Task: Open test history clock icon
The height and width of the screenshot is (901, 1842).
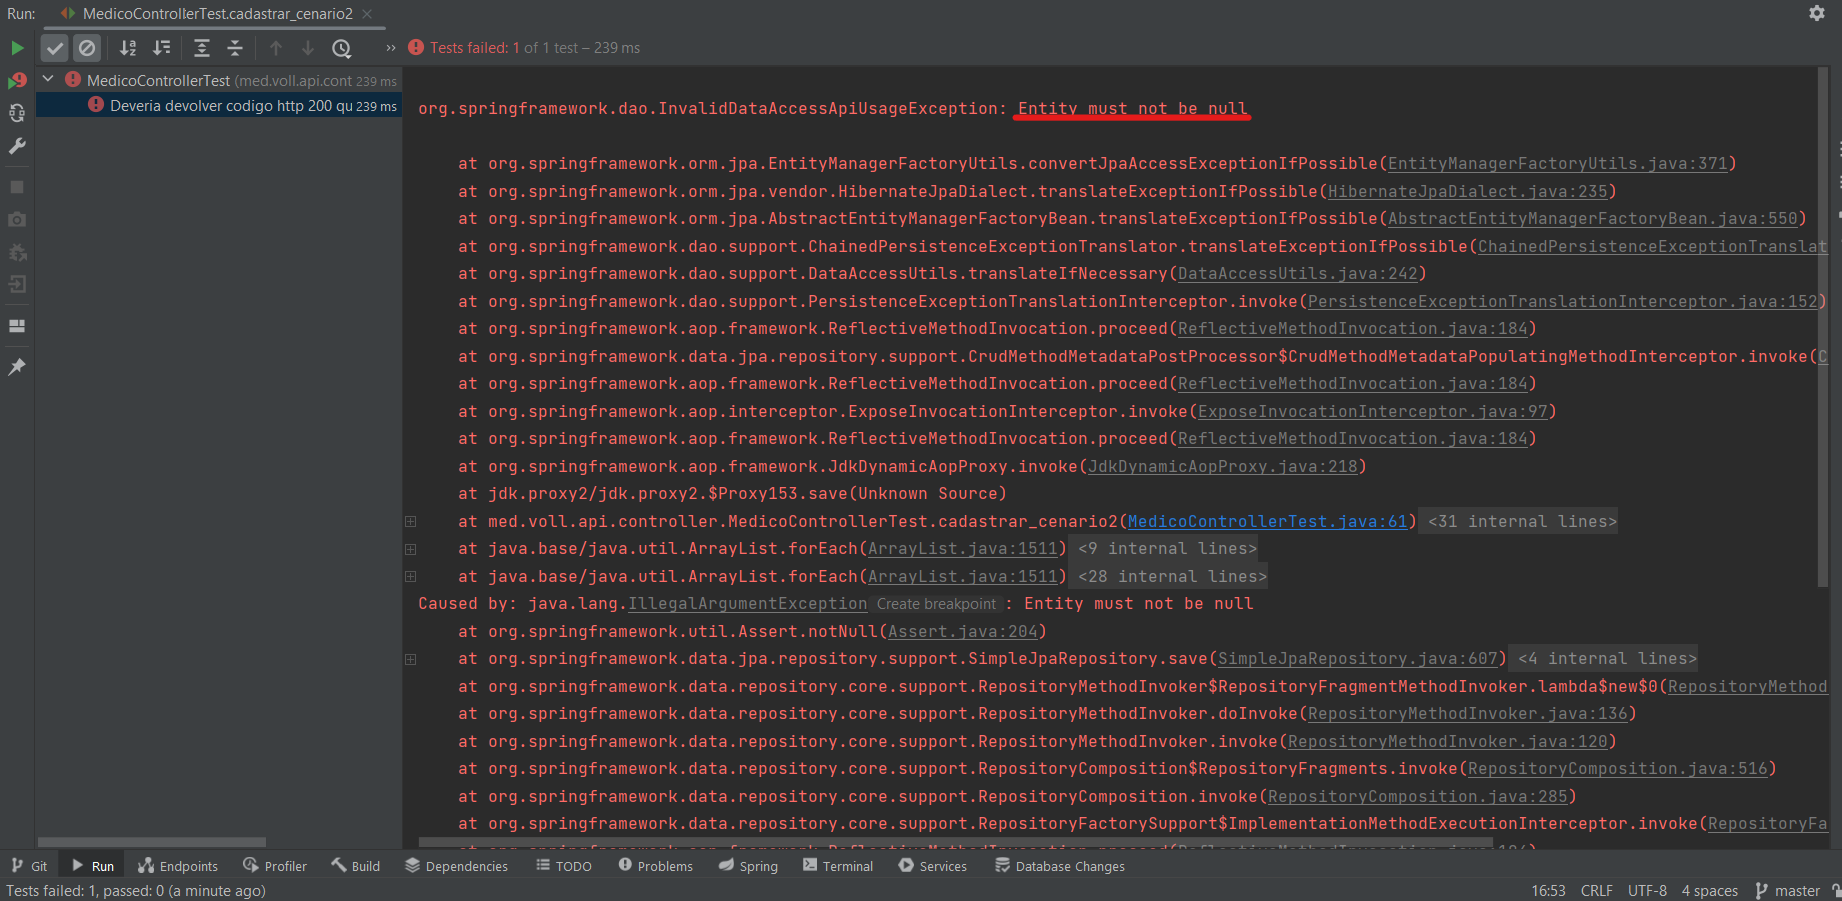Action: pyautogui.click(x=342, y=48)
